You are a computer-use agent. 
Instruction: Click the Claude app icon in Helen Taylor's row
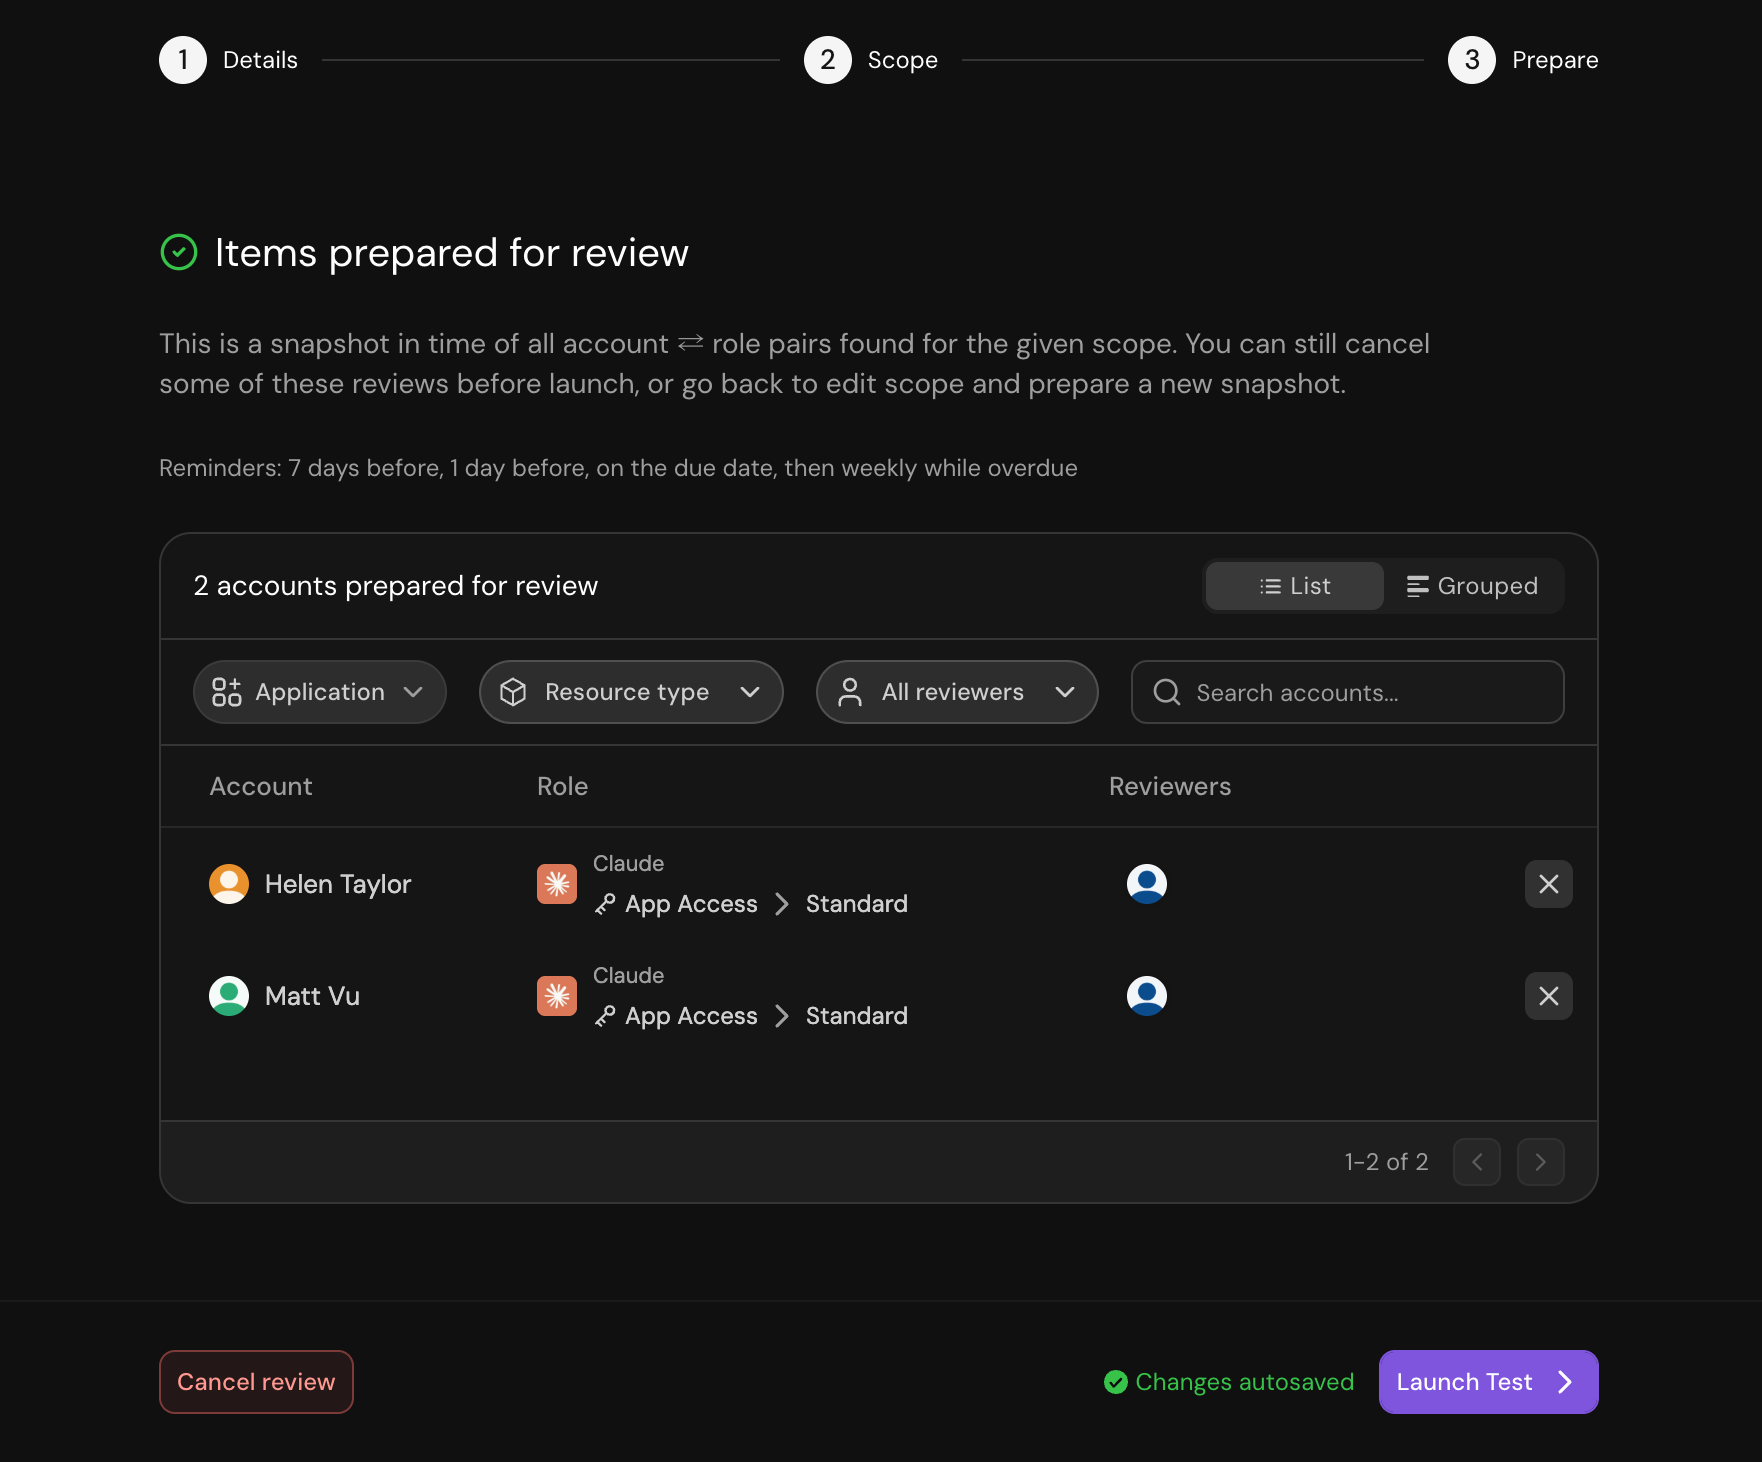[x=557, y=884]
